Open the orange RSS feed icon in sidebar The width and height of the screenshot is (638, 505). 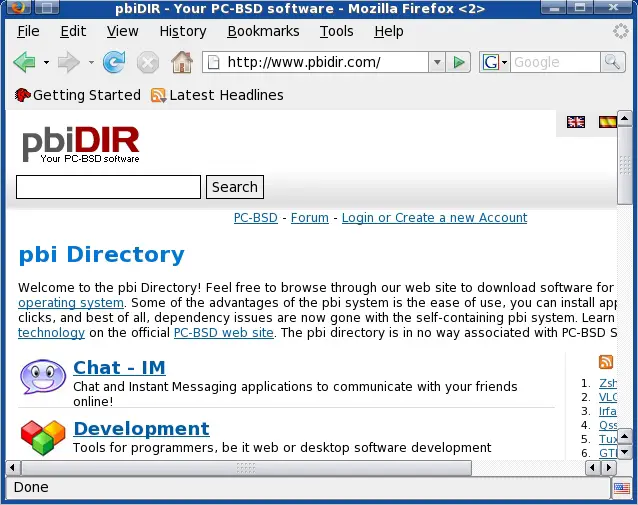606,361
